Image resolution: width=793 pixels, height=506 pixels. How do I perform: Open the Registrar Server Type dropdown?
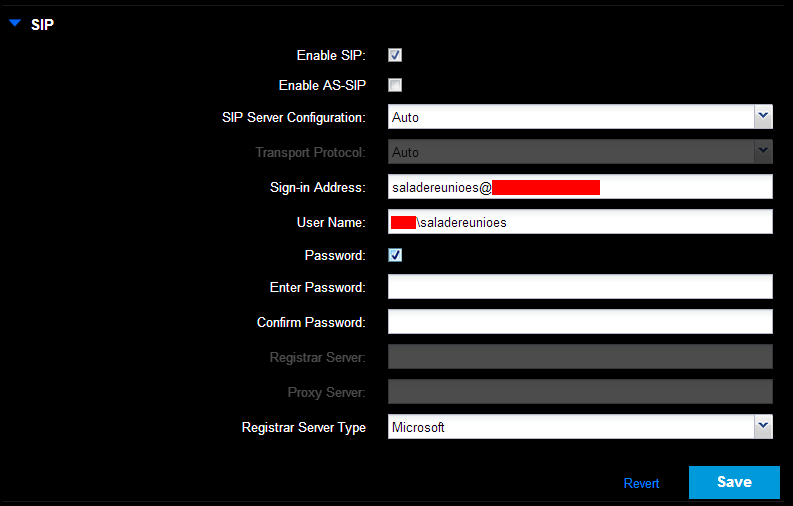click(x=580, y=427)
